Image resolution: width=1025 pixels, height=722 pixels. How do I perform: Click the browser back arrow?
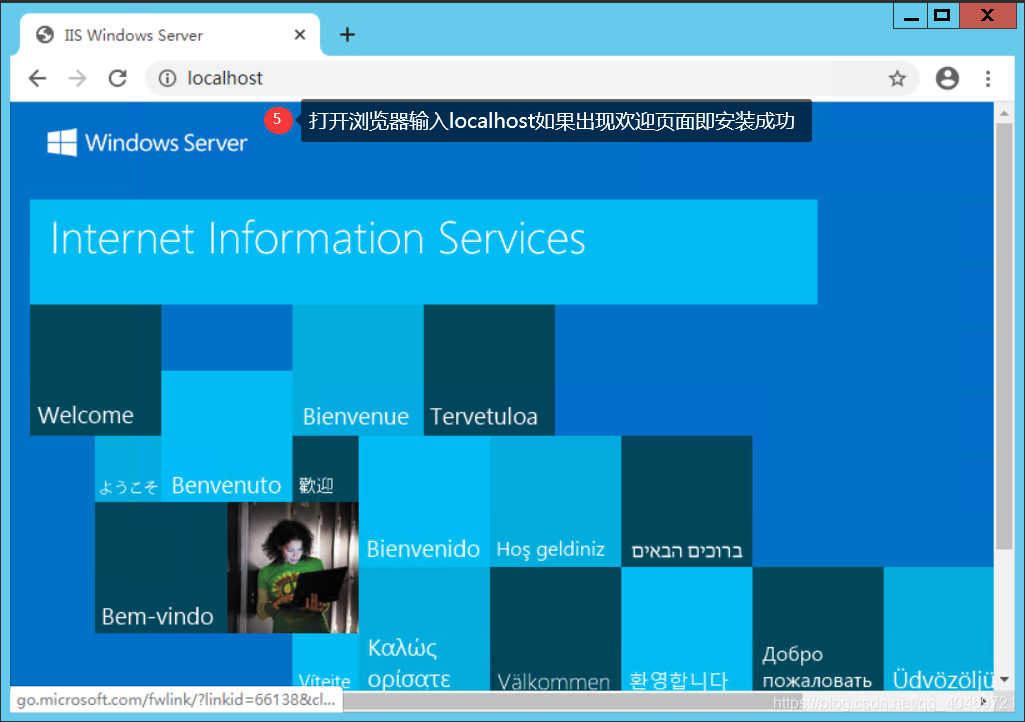[38, 78]
